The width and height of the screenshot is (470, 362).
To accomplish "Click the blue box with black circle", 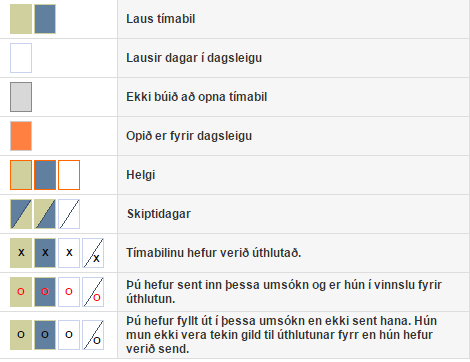I will tap(45, 335).
